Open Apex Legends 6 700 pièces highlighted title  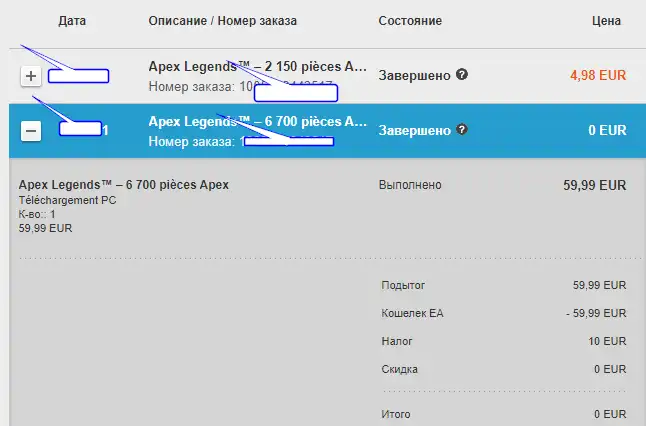[x=257, y=121]
